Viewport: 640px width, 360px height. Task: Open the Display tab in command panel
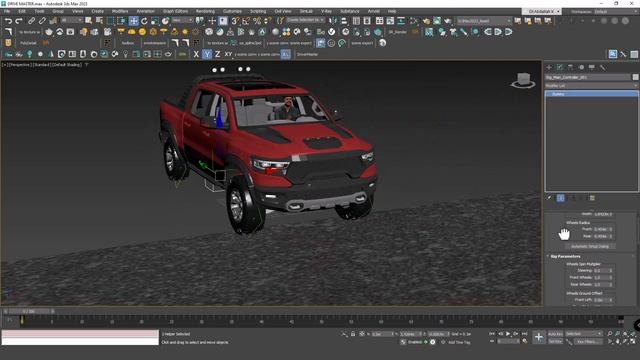[592, 67]
